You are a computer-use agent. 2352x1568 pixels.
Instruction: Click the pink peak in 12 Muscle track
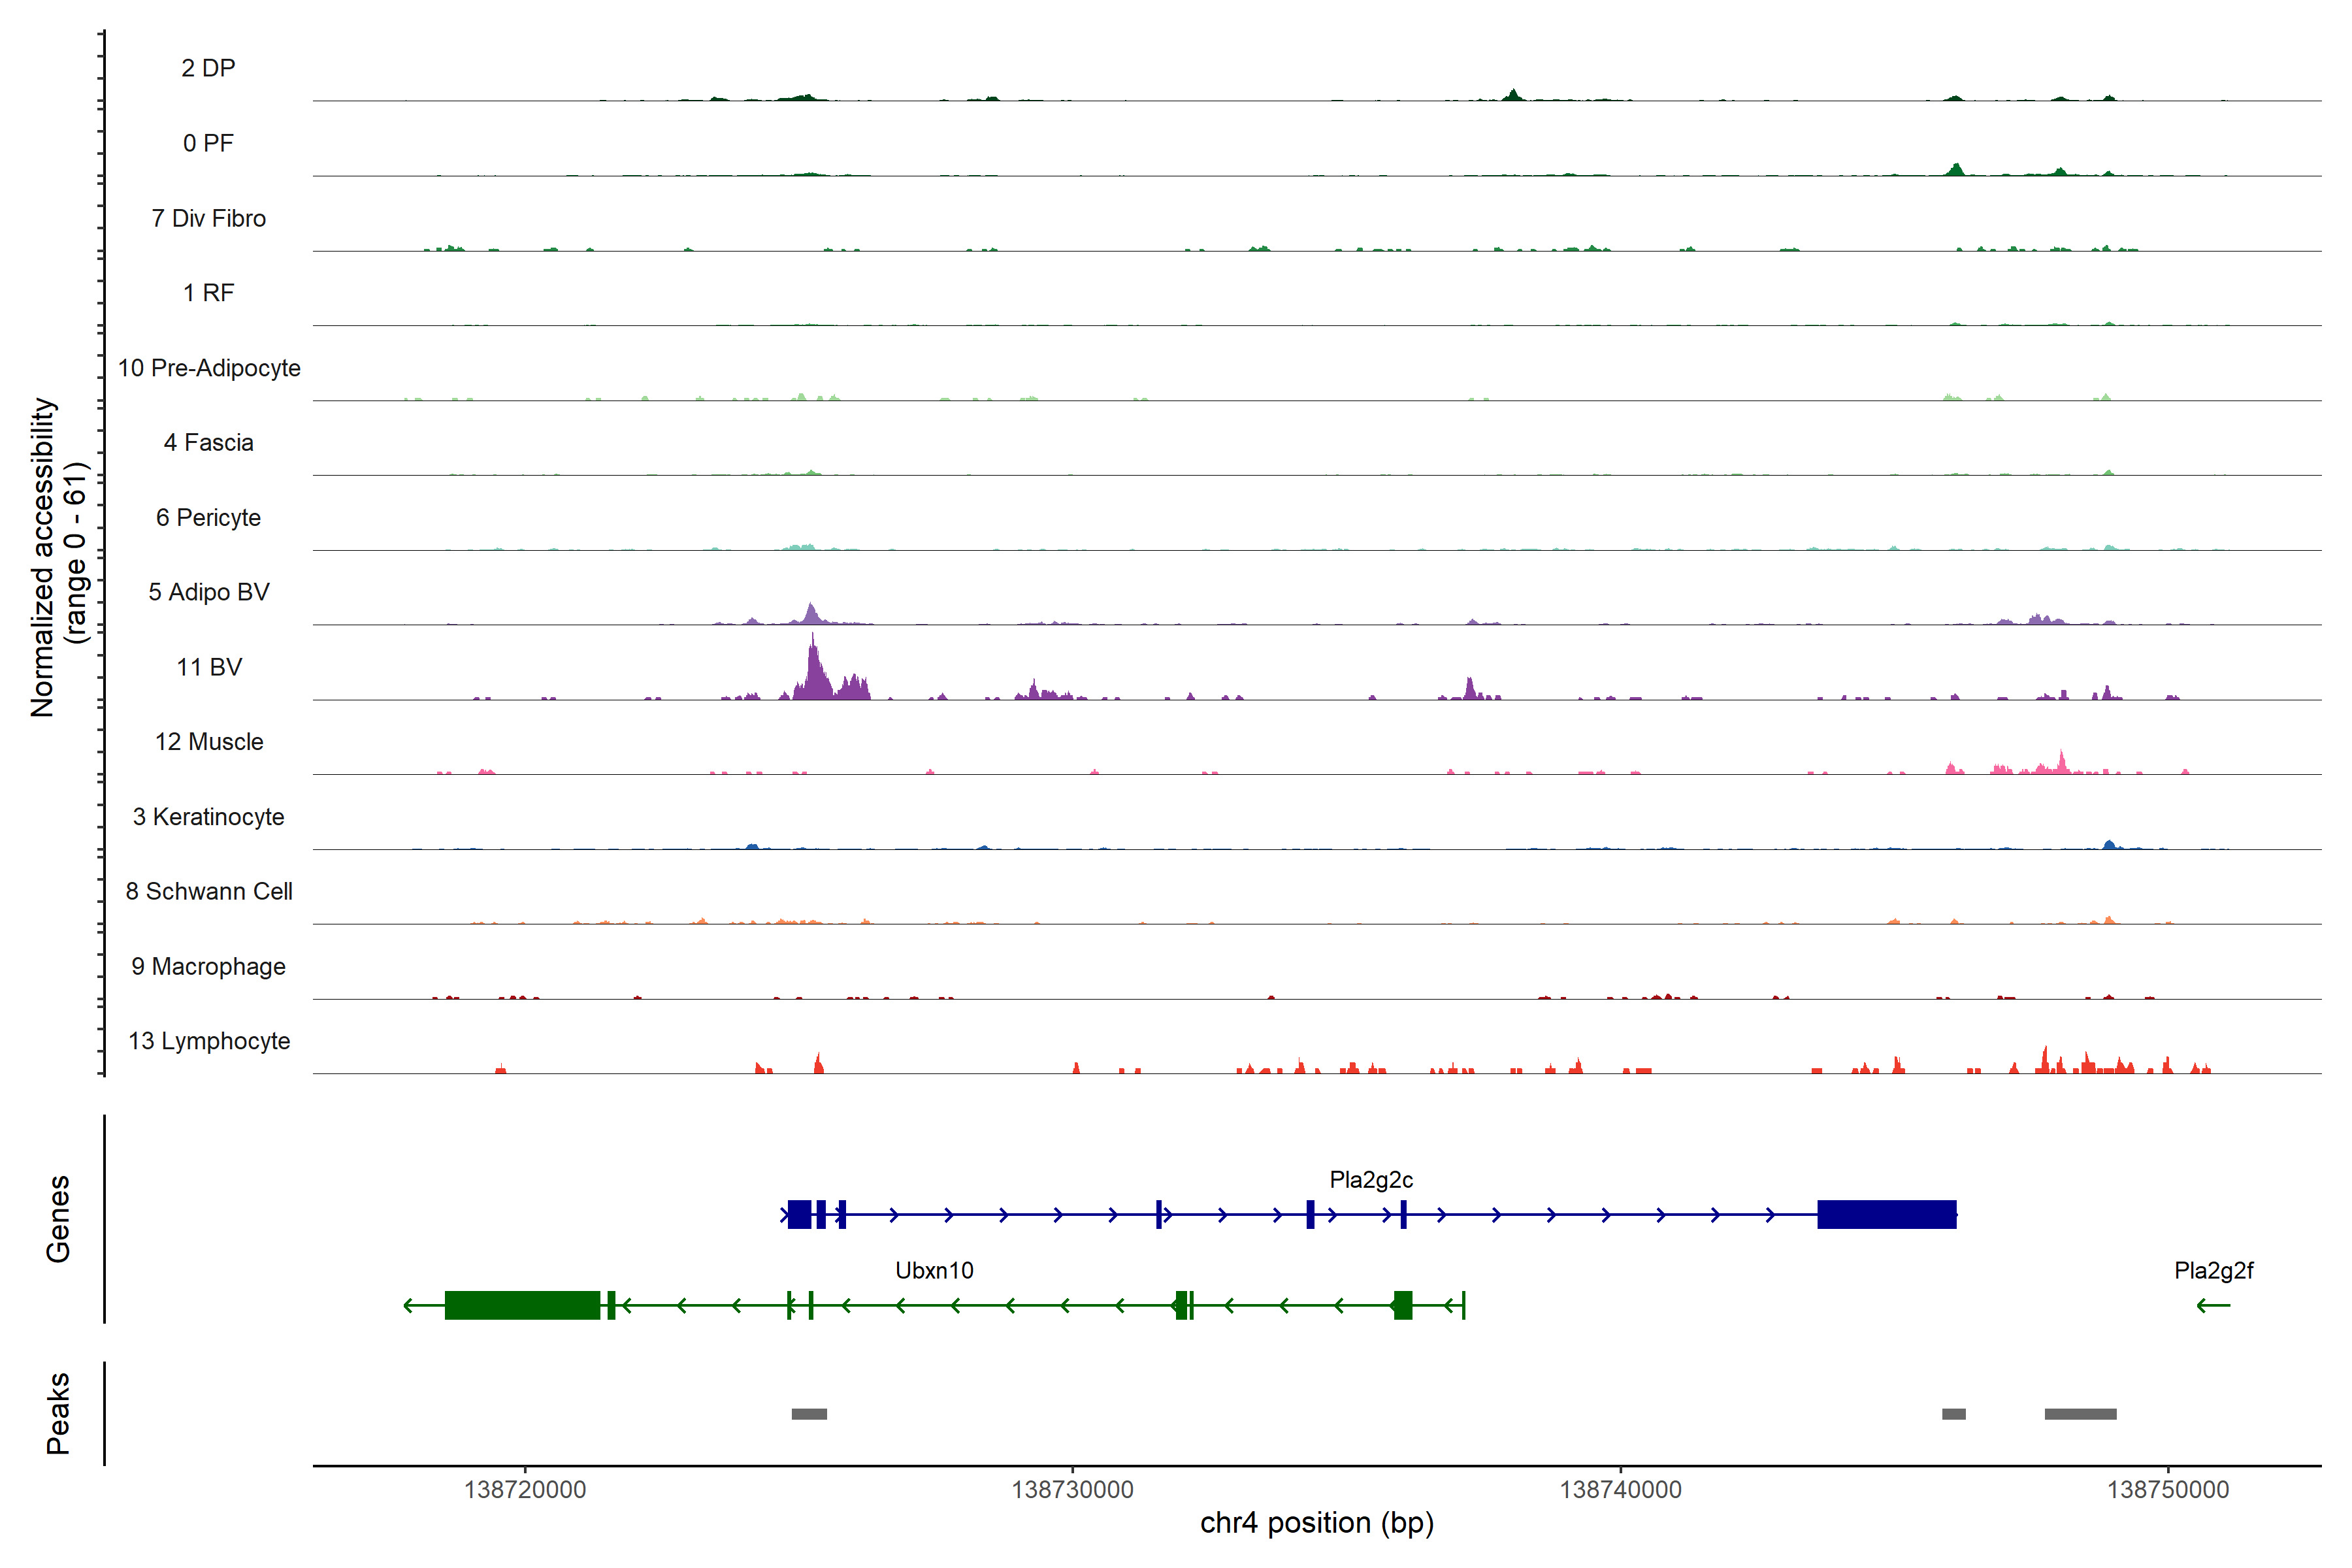pos(2061,762)
